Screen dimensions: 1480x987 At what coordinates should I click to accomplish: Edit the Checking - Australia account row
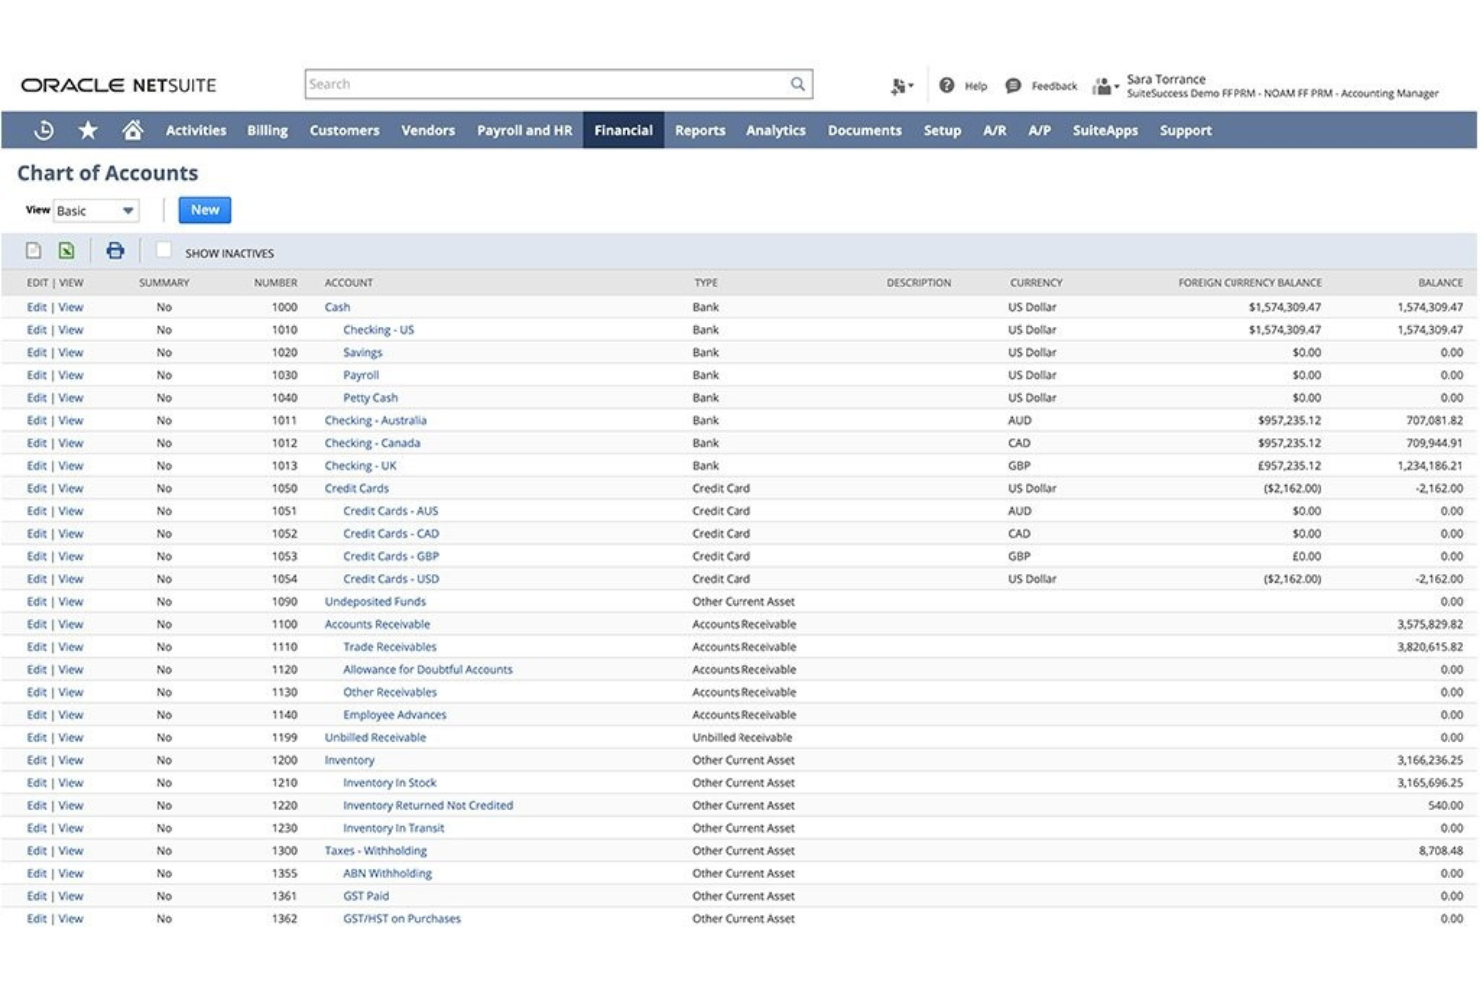[x=37, y=420]
